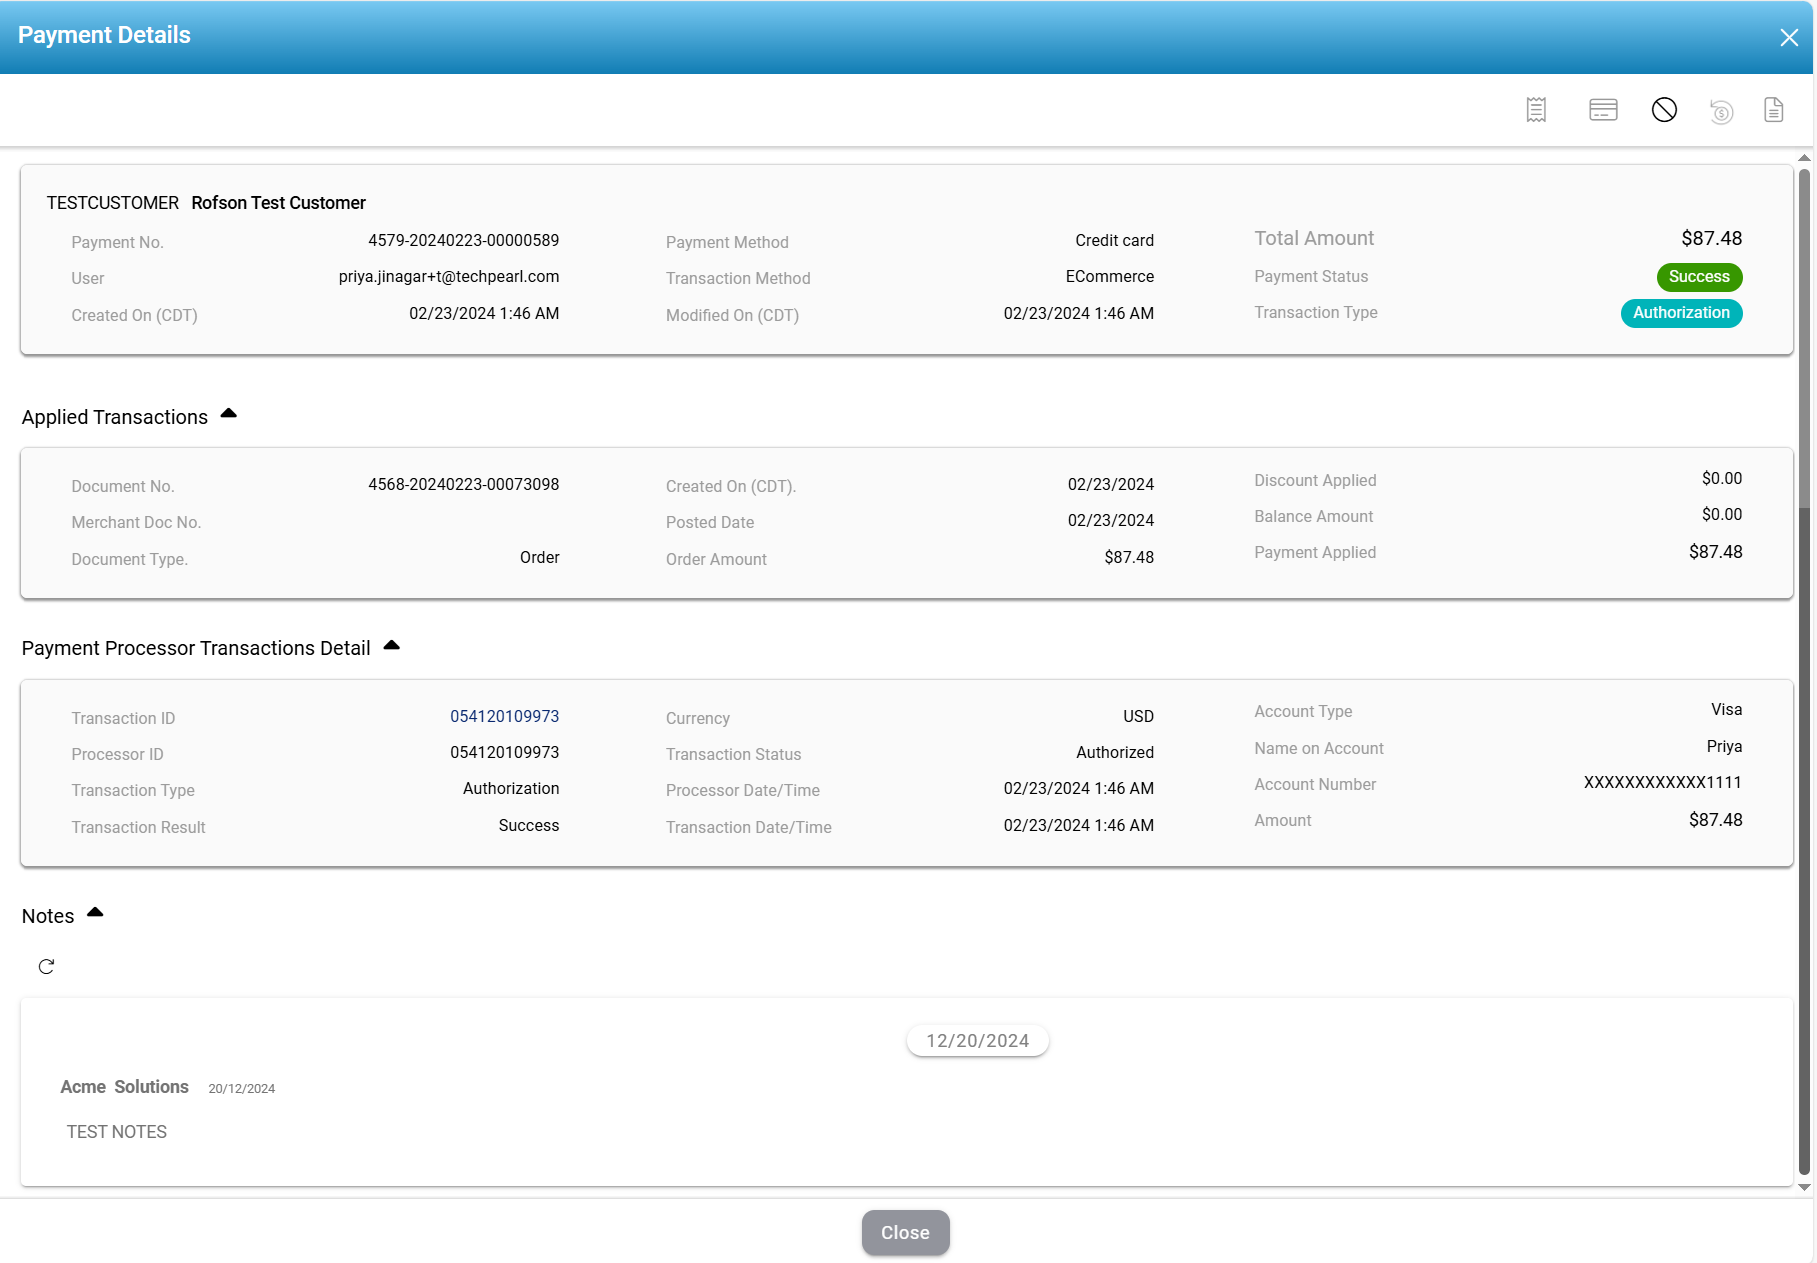1817x1263 pixels.
Task: Click the receipt icon in the toolbar
Action: coord(1536,110)
